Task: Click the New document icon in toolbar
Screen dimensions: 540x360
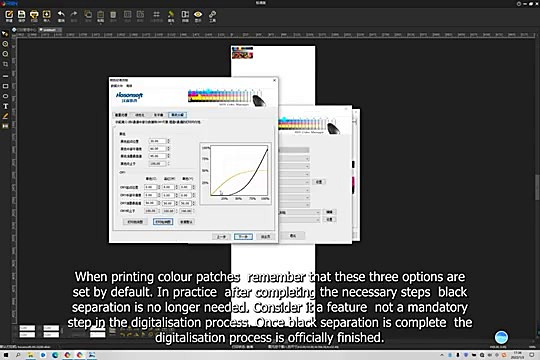Action: (x=9, y=16)
